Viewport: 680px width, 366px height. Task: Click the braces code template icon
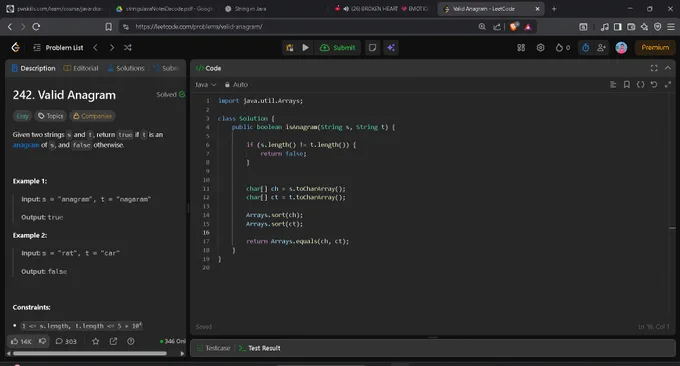640,85
